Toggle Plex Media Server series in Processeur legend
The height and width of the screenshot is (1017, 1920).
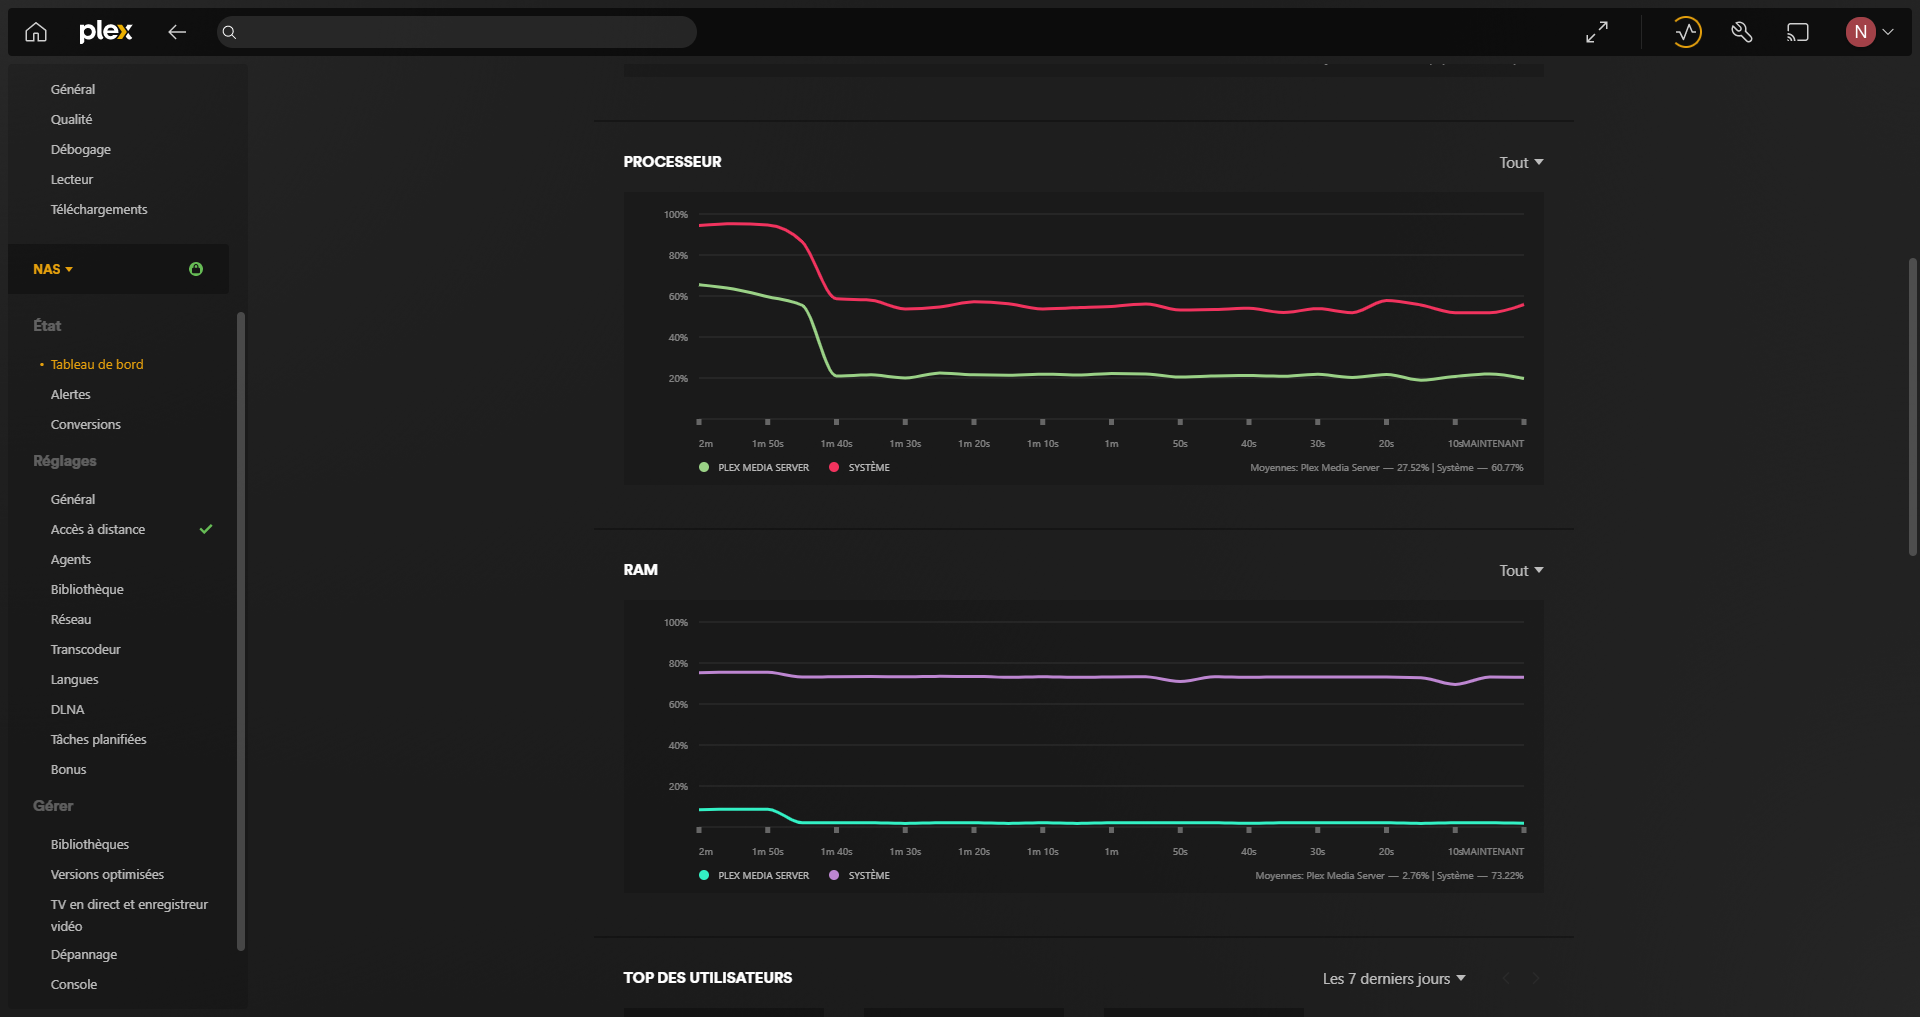[755, 468]
